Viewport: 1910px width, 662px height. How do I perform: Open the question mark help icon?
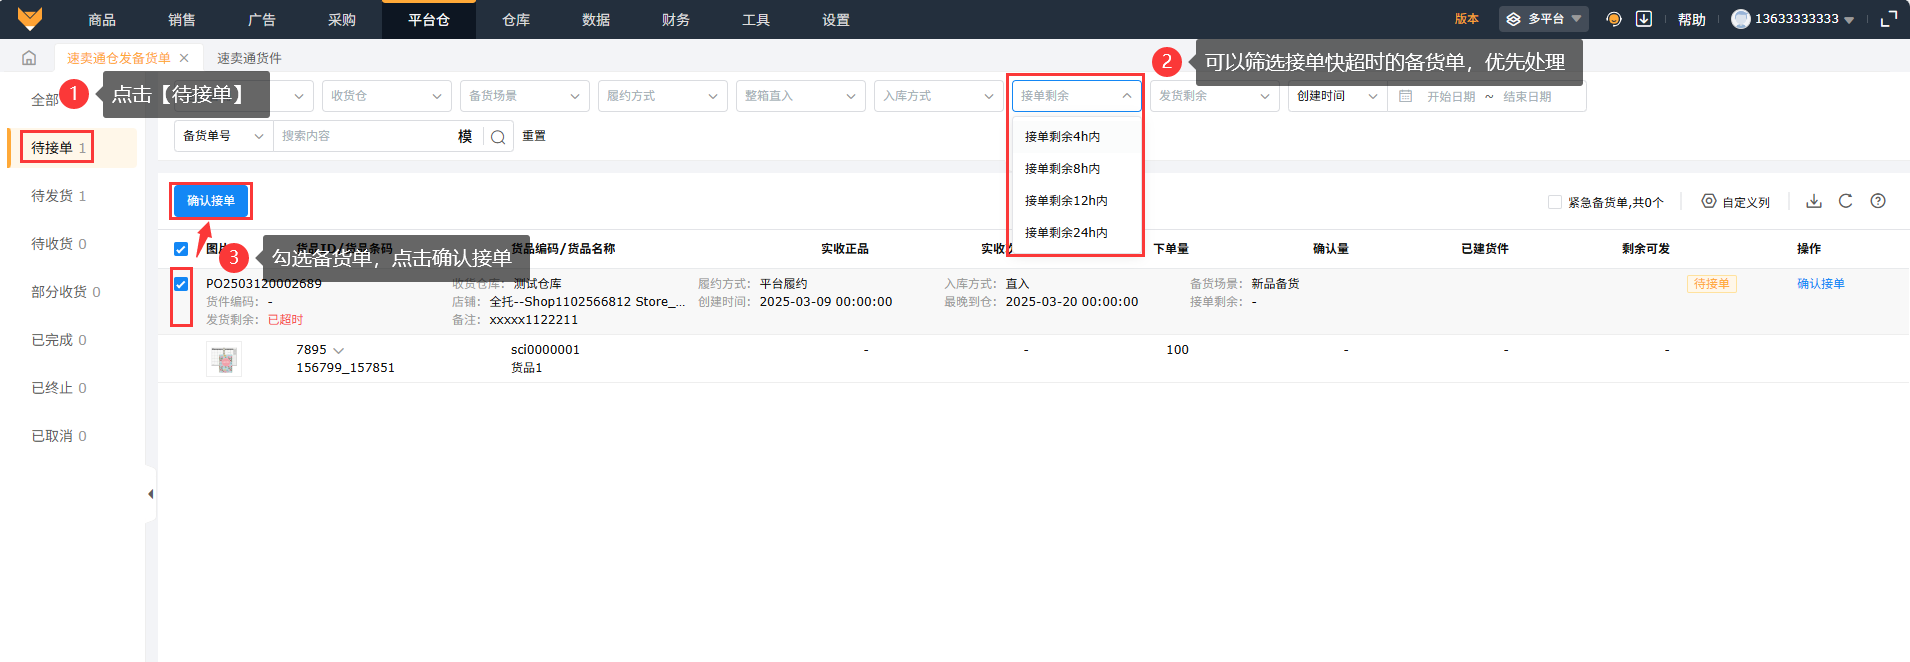1878,201
